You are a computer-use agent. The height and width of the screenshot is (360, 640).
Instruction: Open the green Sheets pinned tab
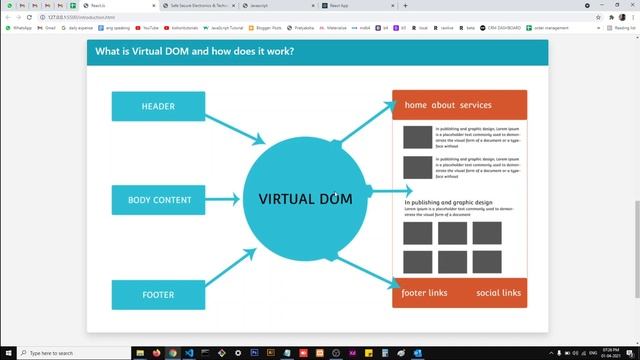pyautogui.click(x=73, y=6)
